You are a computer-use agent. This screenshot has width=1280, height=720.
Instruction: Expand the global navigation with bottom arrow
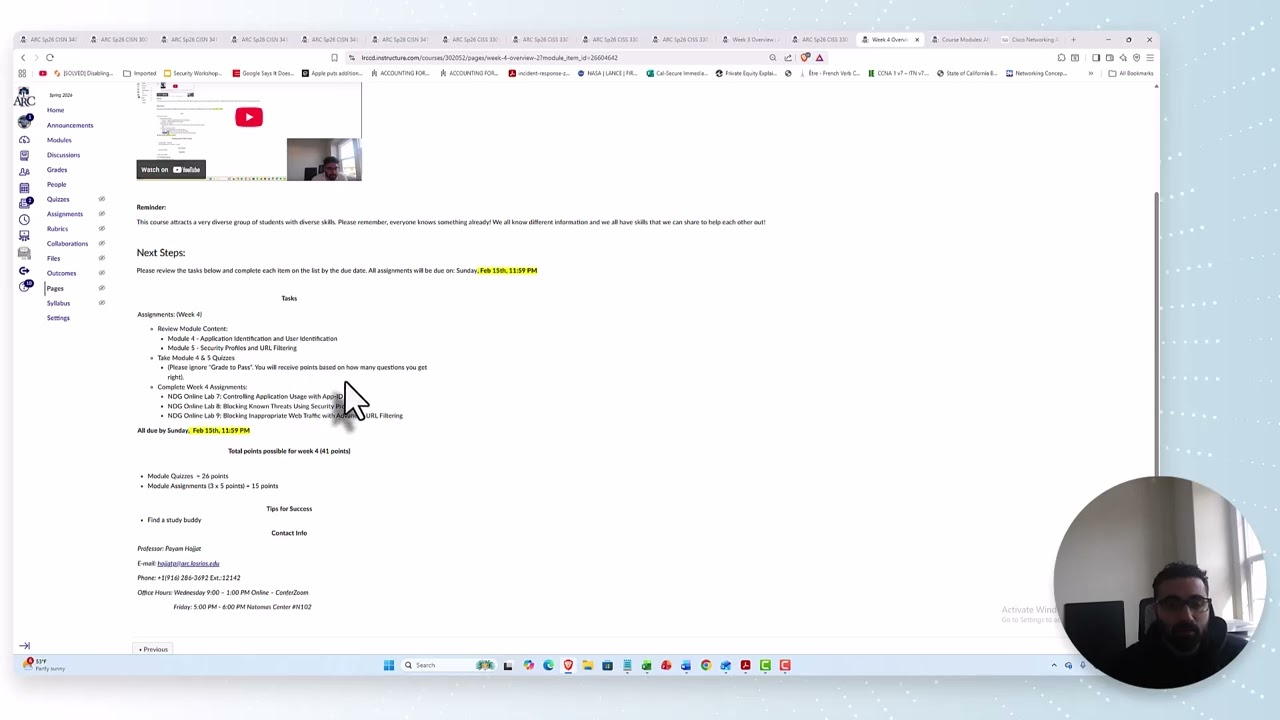point(24,646)
